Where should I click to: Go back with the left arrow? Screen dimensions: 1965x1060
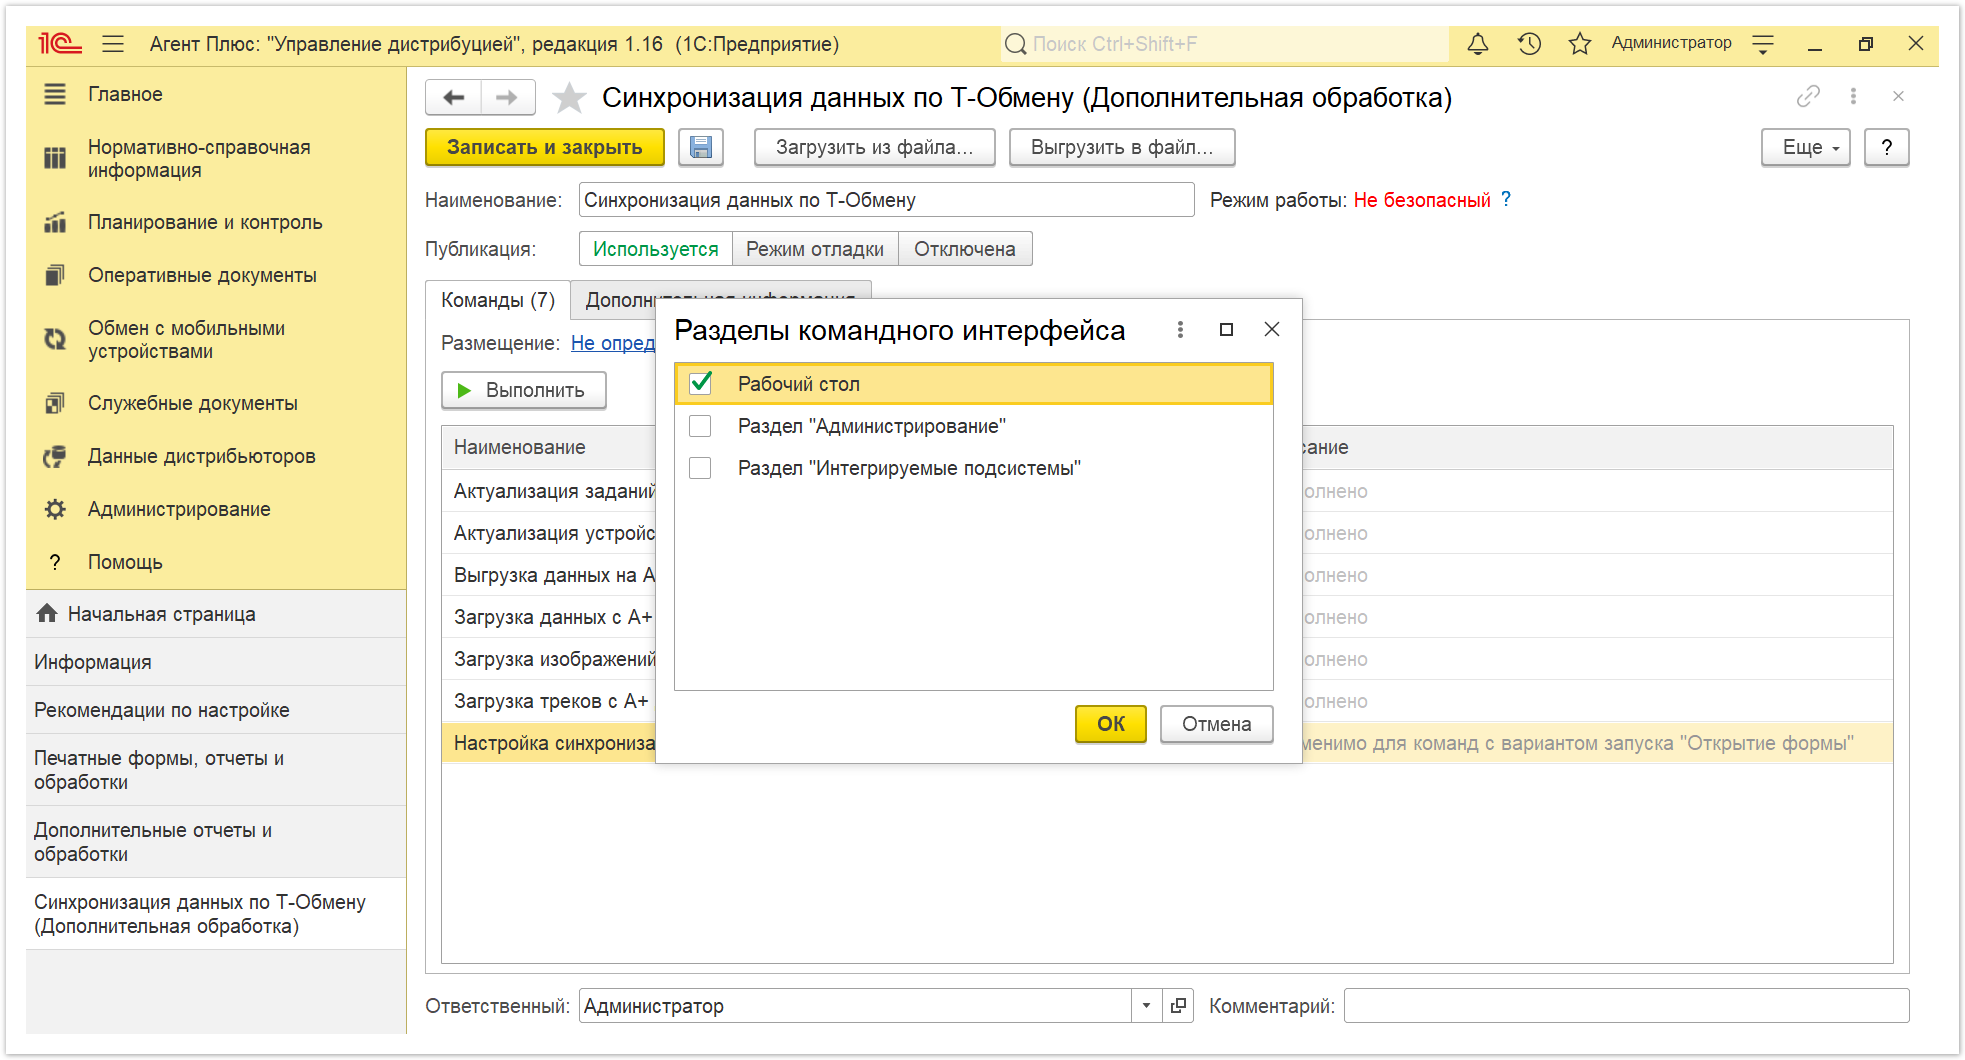pos(454,97)
